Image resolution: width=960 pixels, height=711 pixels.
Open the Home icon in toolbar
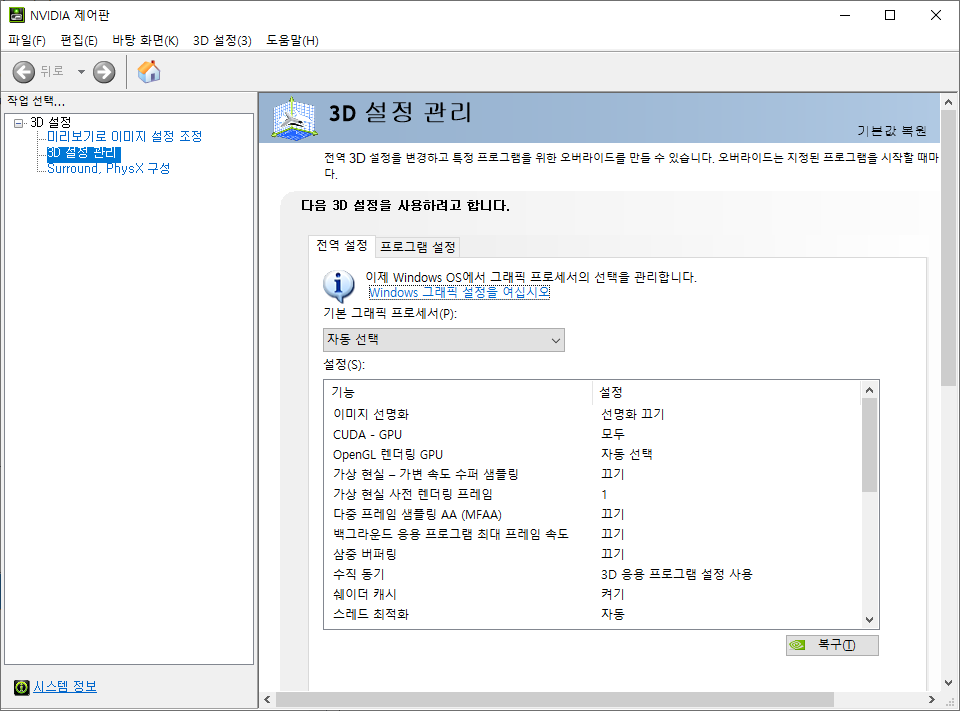[149, 72]
